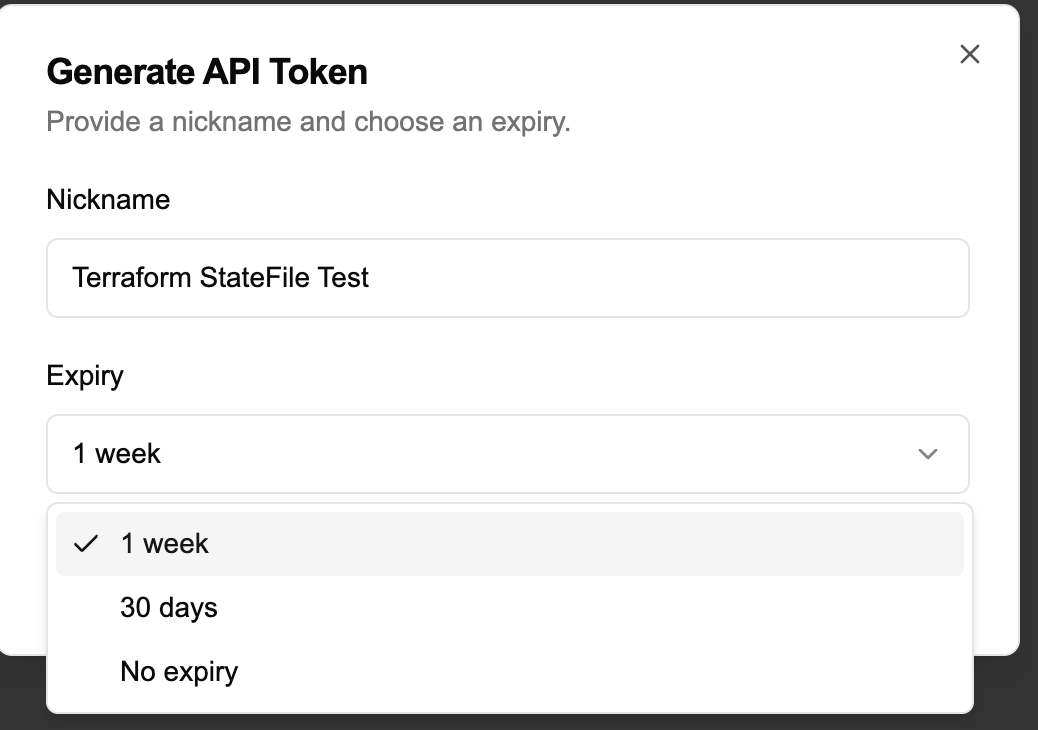Click the chevron arrow on Expiry dropdown
1038x730 pixels.
point(928,454)
